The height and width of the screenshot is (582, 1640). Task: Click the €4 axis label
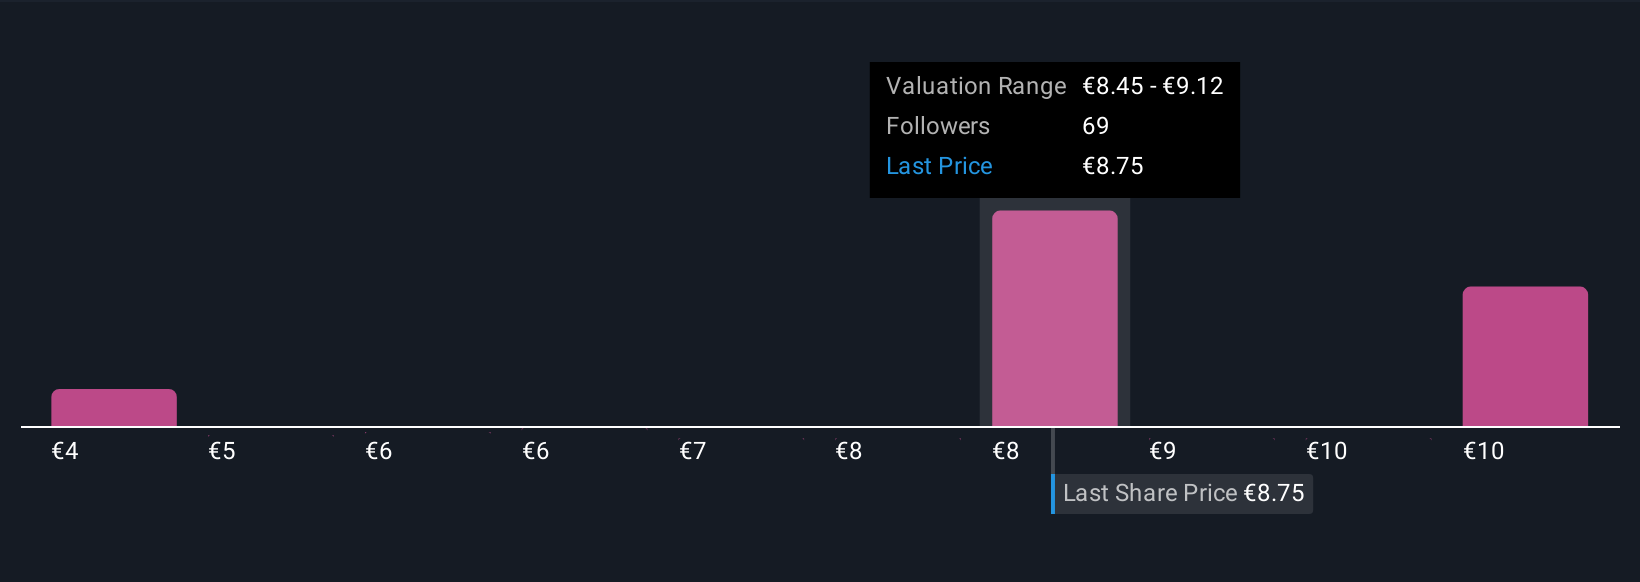65,451
